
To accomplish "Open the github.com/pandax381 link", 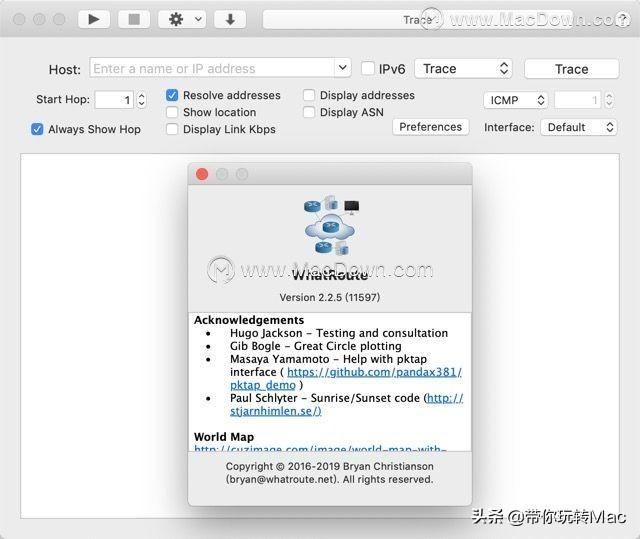I will [374, 372].
